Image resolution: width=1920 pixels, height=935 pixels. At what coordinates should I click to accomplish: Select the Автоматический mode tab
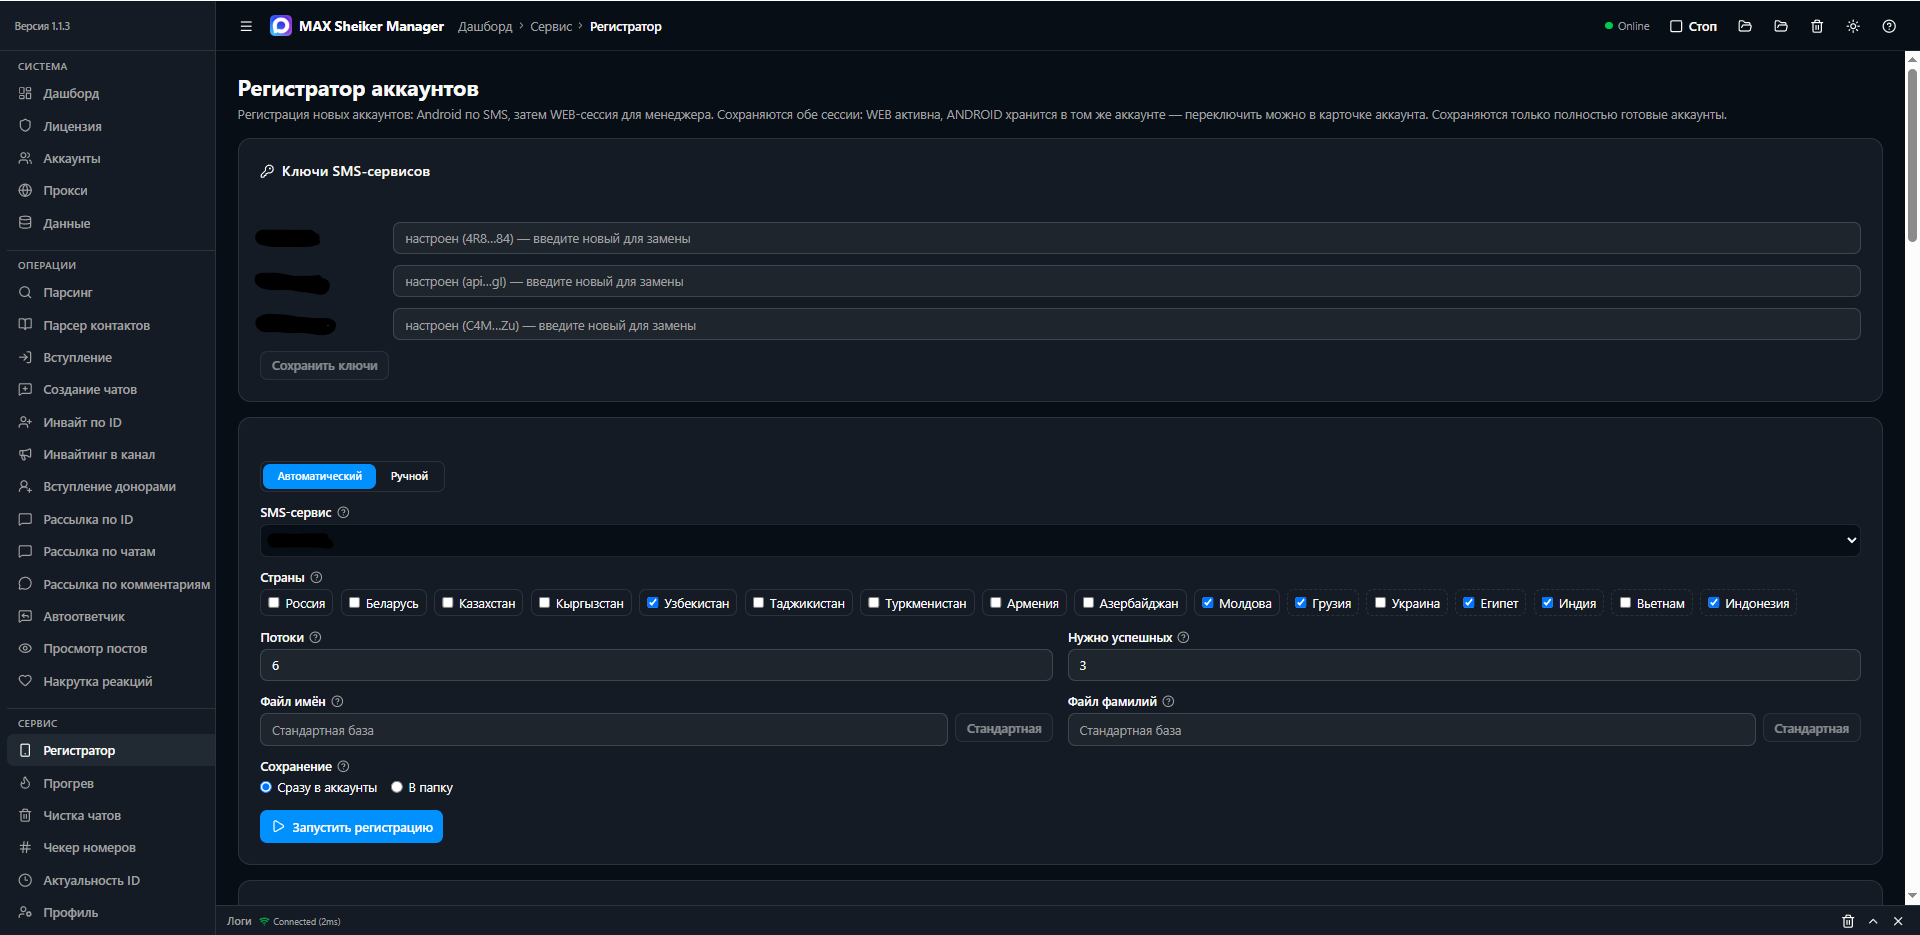[x=319, y=476]
